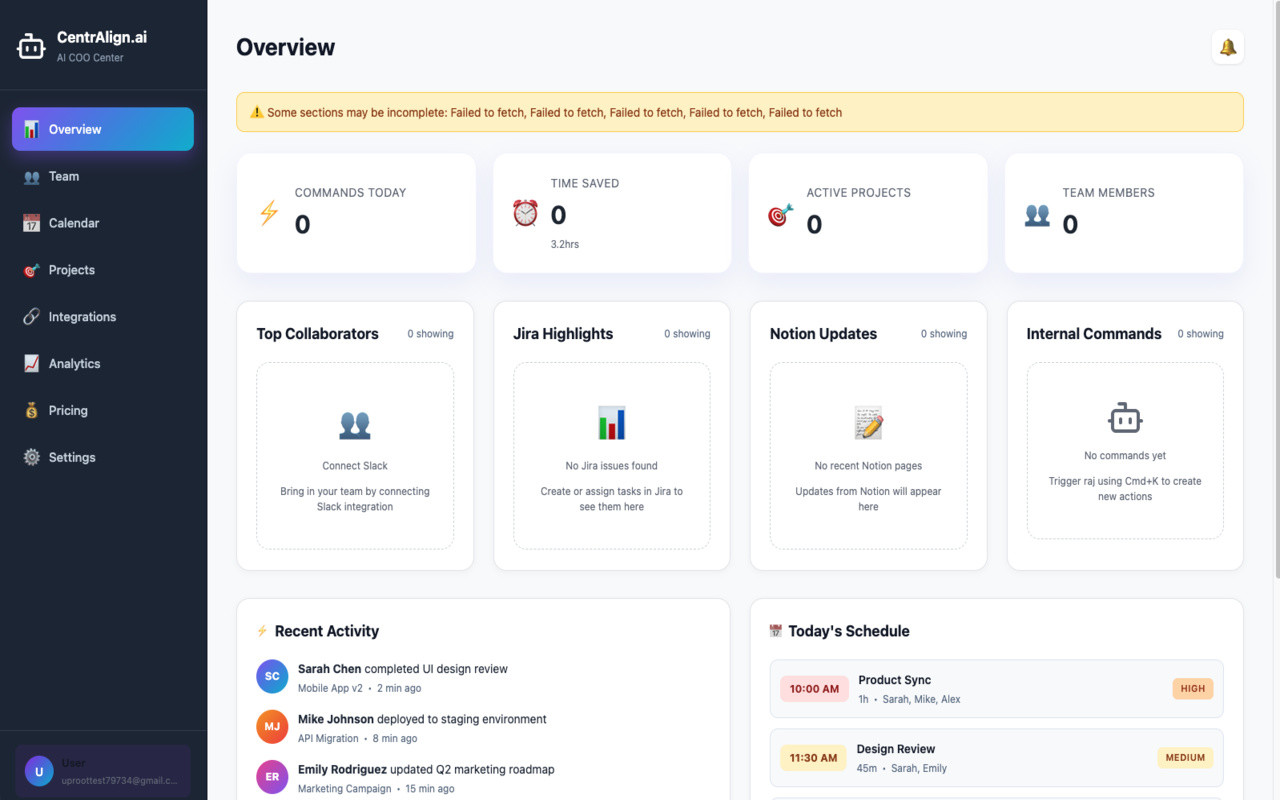This screenshot has width=1280, height=800.
Task: Click the lightning icon beside Recent Activity
Action: coord(263,631)
